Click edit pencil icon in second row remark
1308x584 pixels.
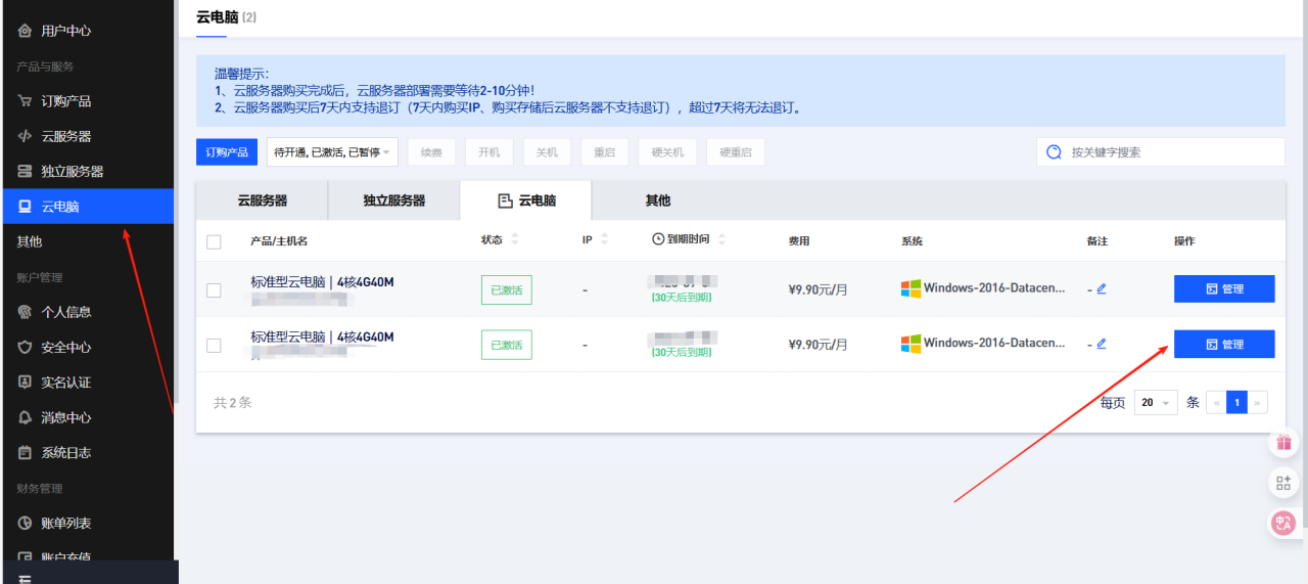coord(1102,344)
